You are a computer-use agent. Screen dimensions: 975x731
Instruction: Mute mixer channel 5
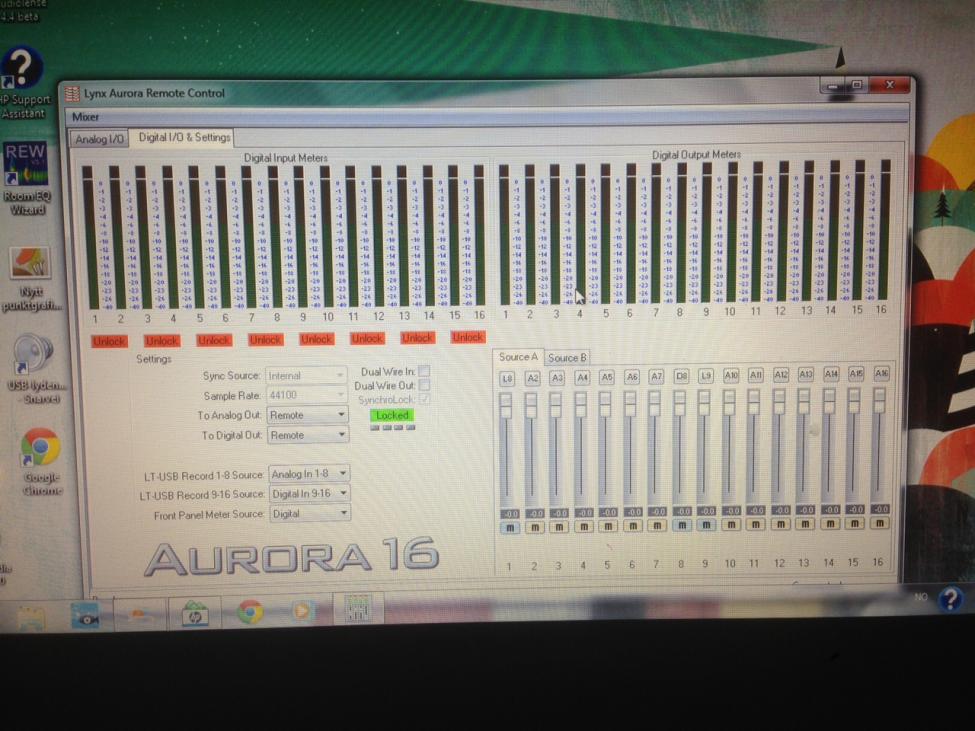[x=608, y=526]
